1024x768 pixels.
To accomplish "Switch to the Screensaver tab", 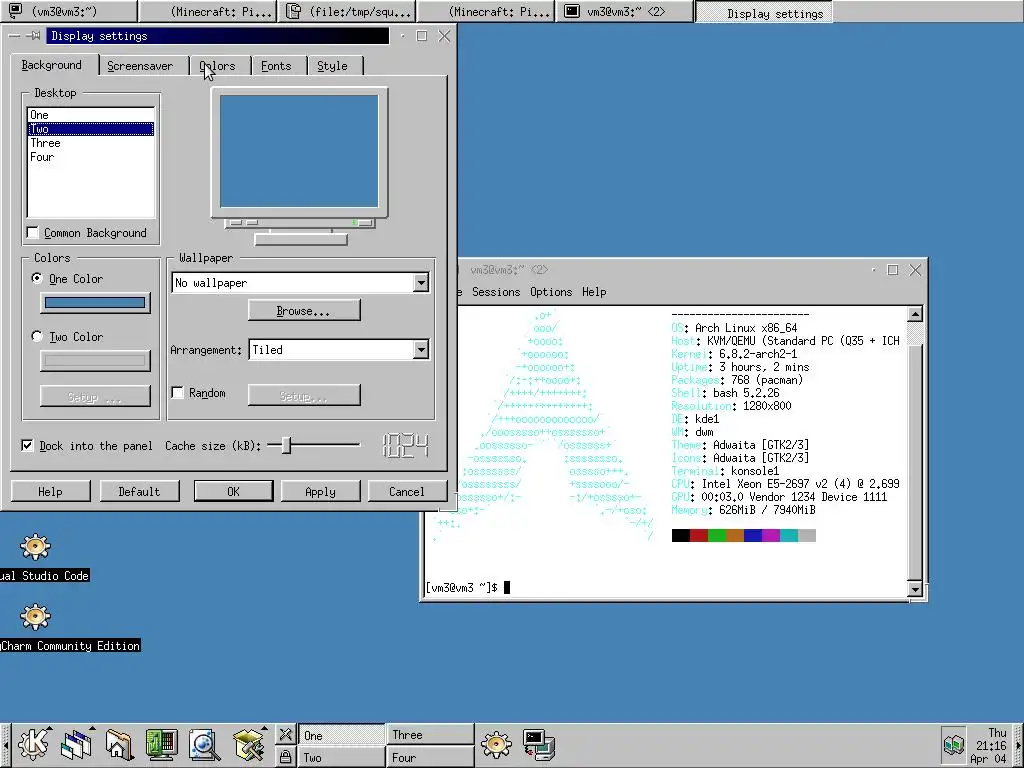I will 140,66.
